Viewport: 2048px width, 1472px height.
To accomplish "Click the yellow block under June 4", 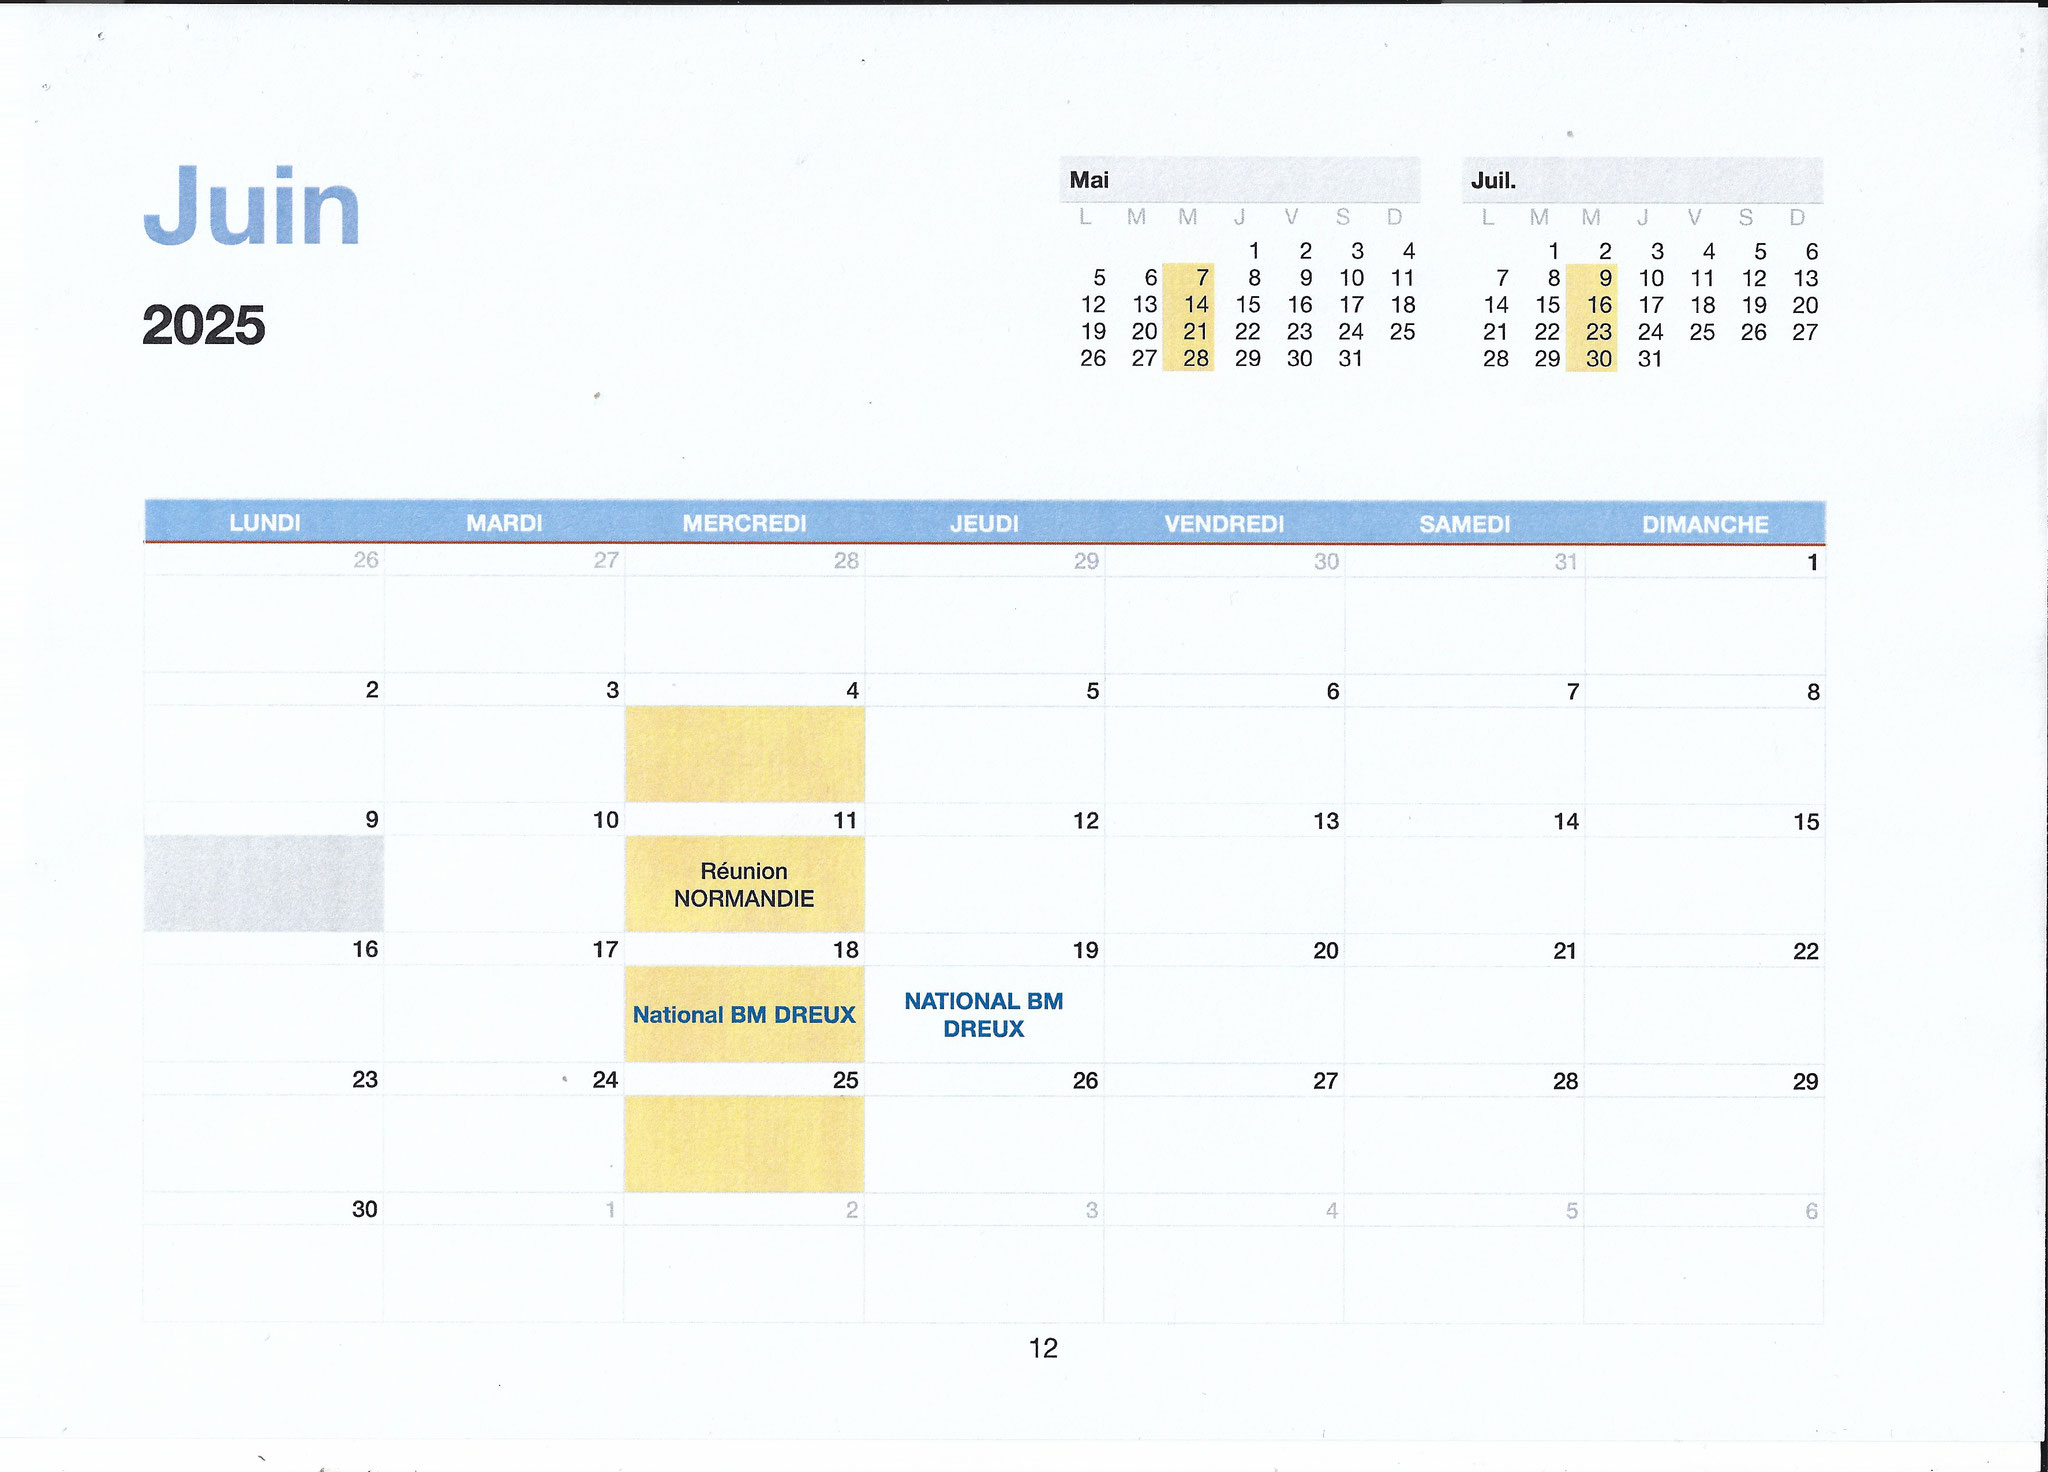I will [745, 754].
